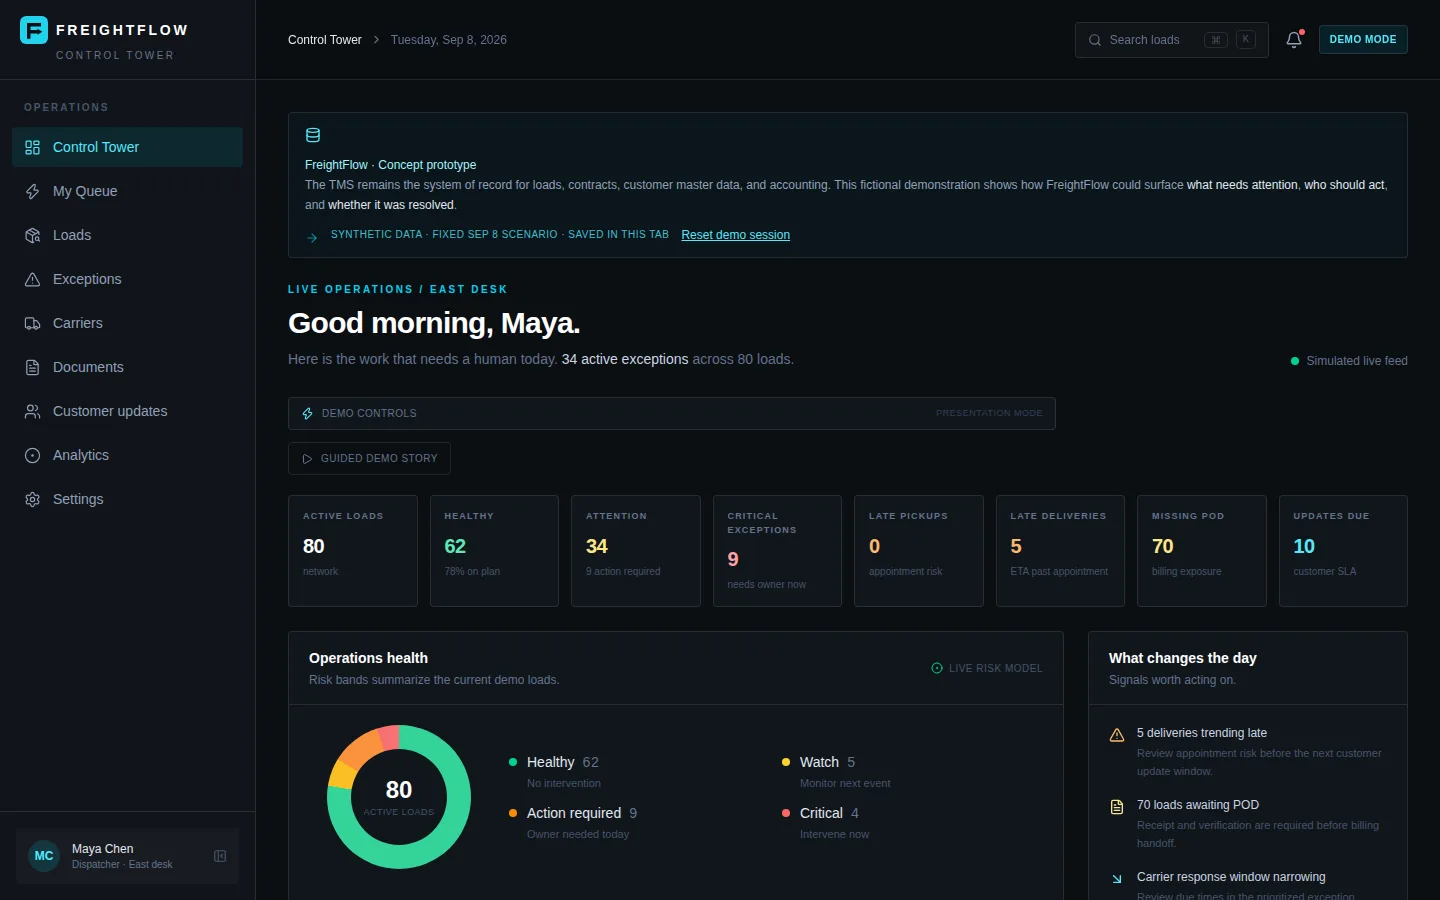Click the play icon in Guided Demo Story
Screen dimensions: 1440x900
coord(307,459)
